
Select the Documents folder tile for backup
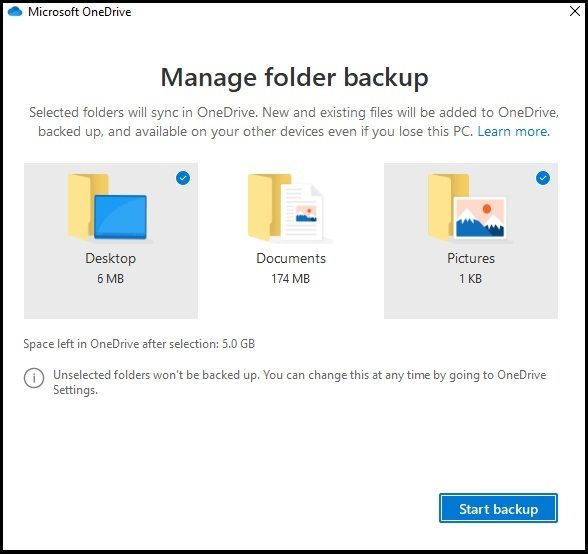291,240
